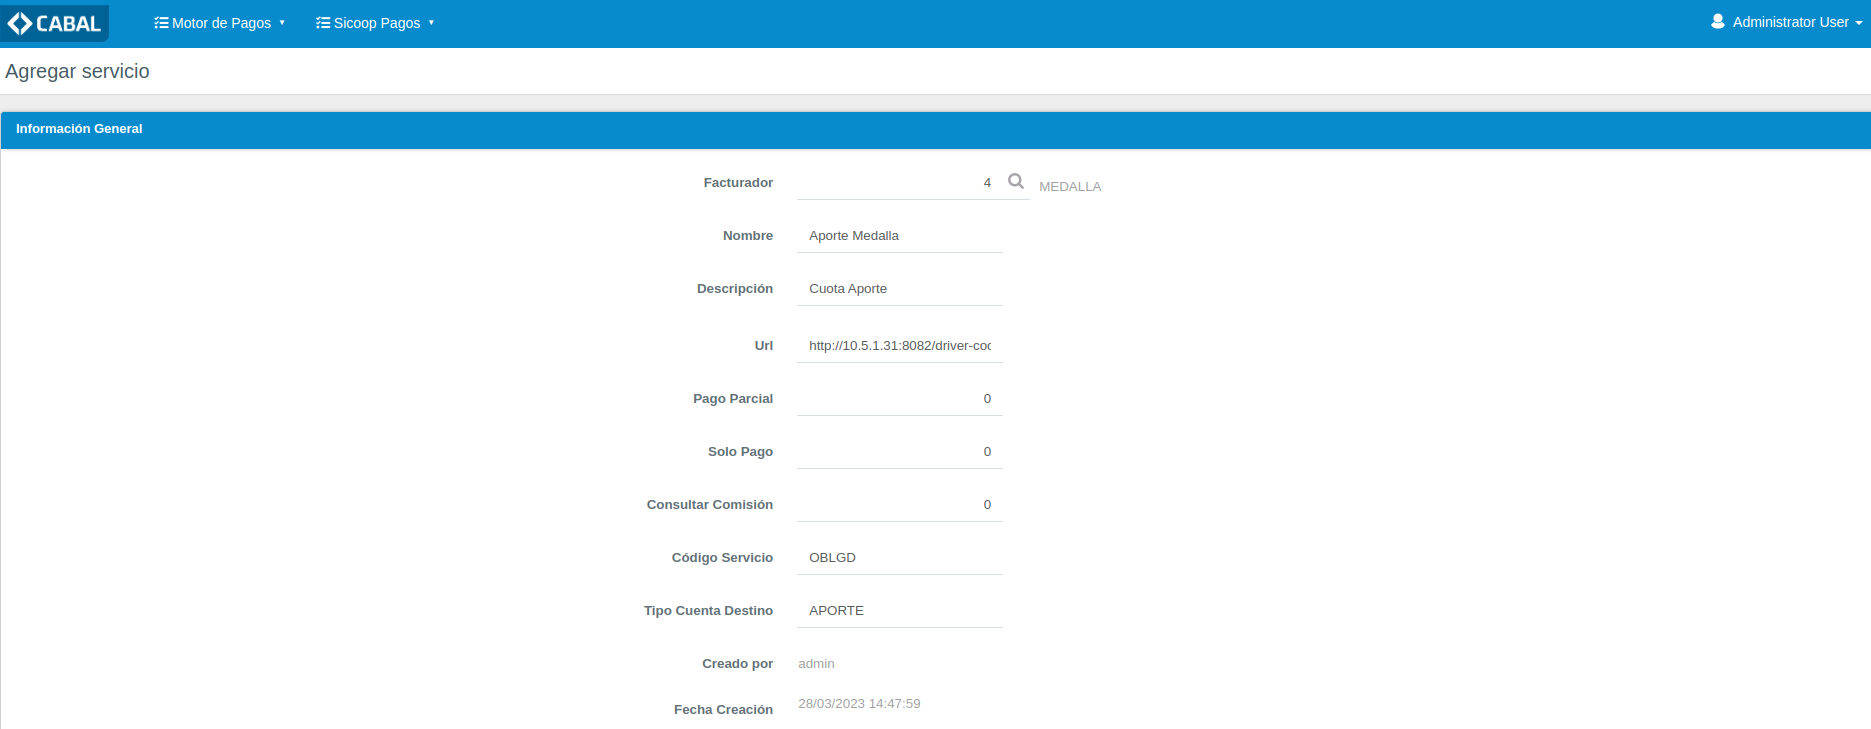This screenshot has width=1871, height=729.
Task: Click the Solo Pago input field
Action: pos(899,452)
